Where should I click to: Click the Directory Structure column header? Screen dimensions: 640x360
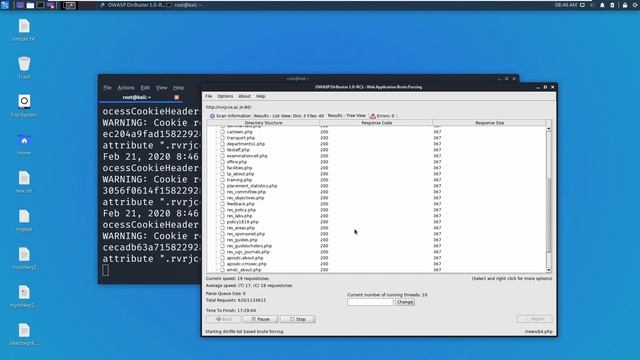click(x=263, y=123)
